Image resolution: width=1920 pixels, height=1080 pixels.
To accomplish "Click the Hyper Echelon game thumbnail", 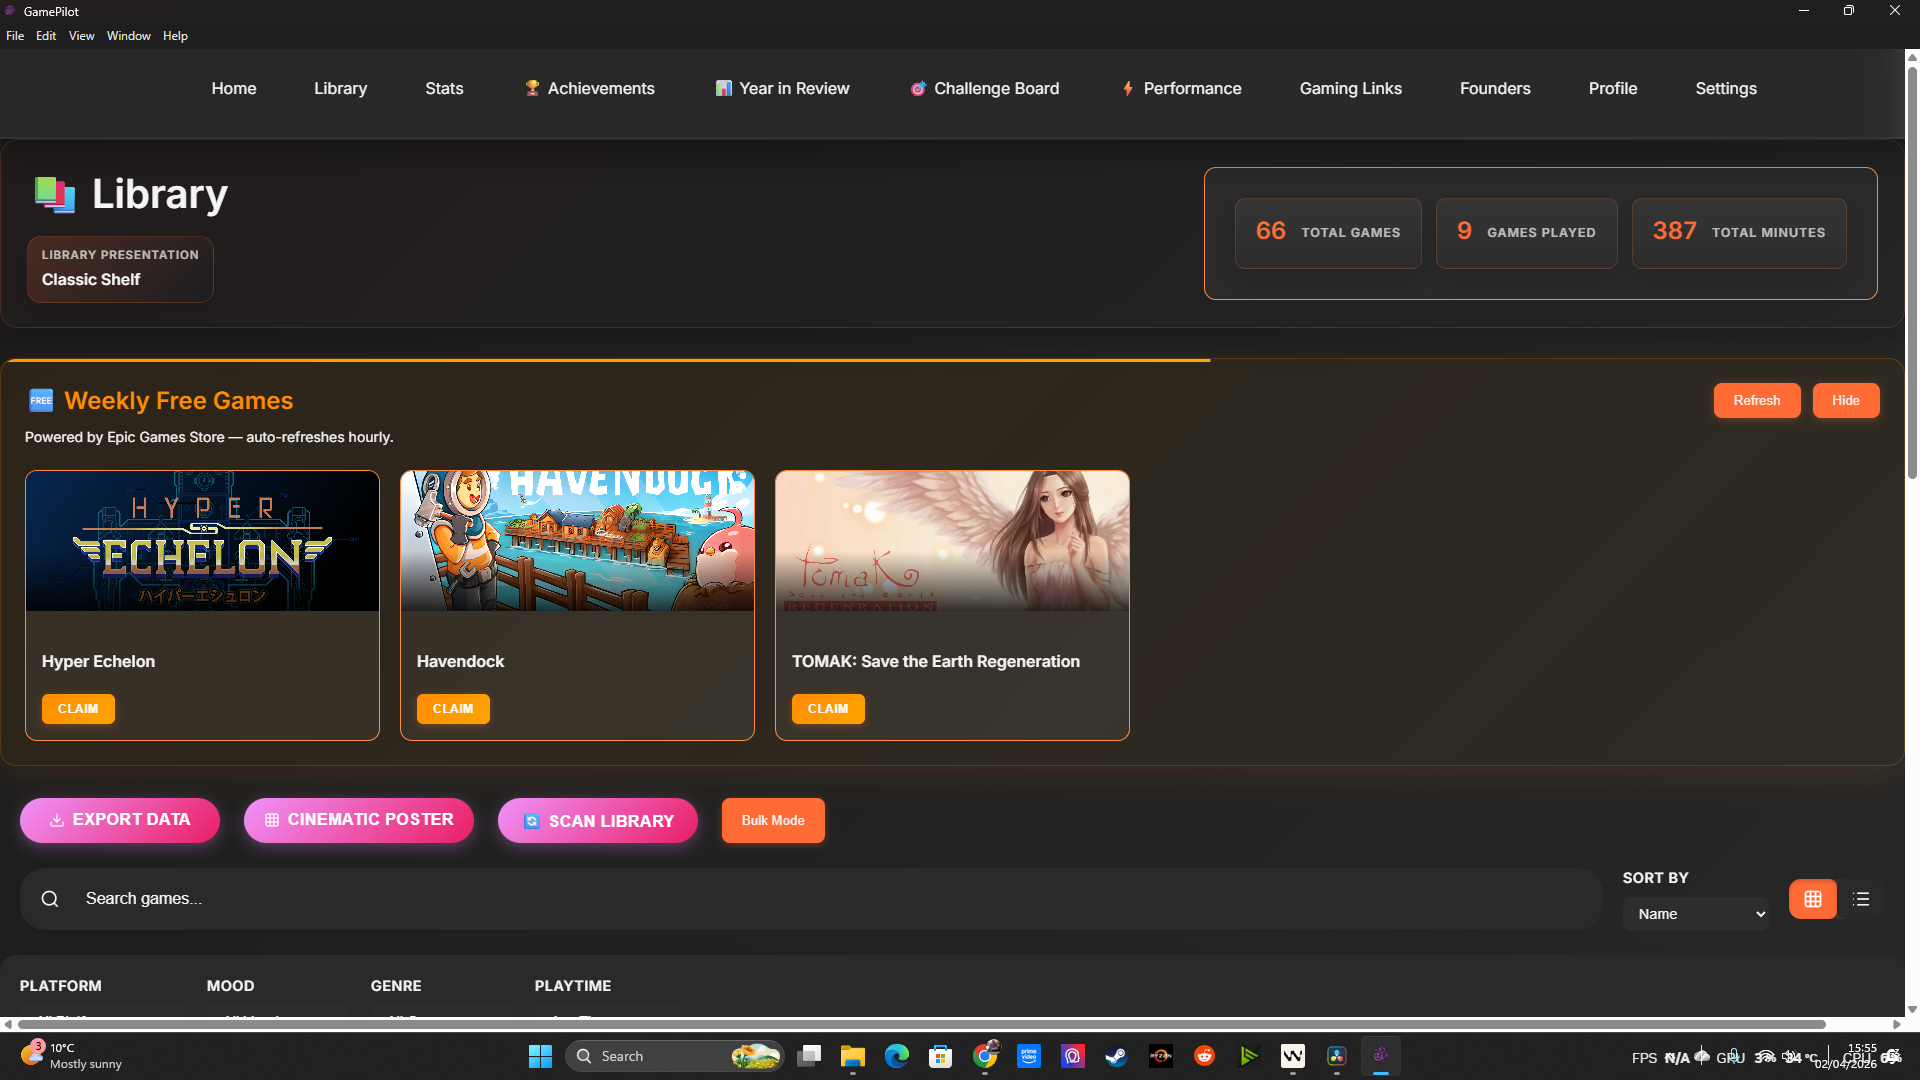I will [x=202, y=541].
